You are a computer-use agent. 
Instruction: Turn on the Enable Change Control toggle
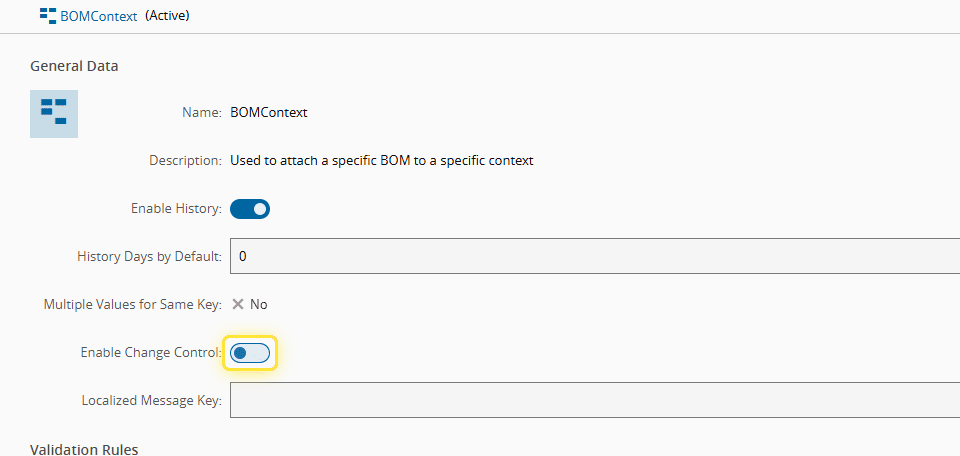click(250, 353)
